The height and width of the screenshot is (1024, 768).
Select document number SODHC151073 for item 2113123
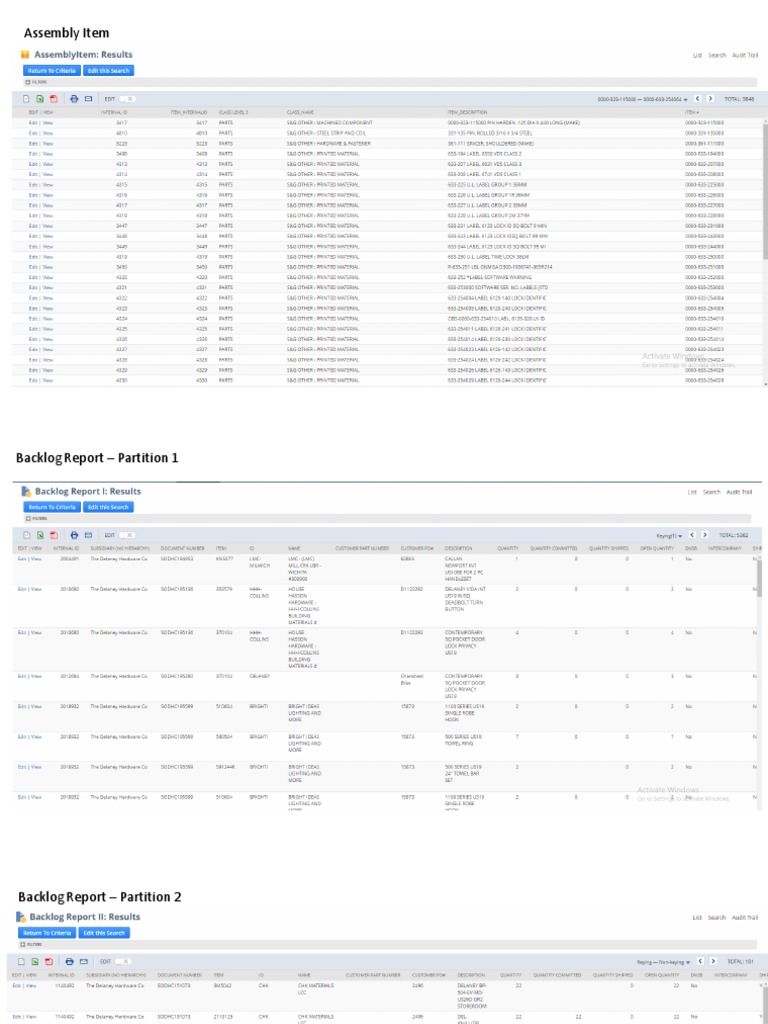[x=173, y=1017]
